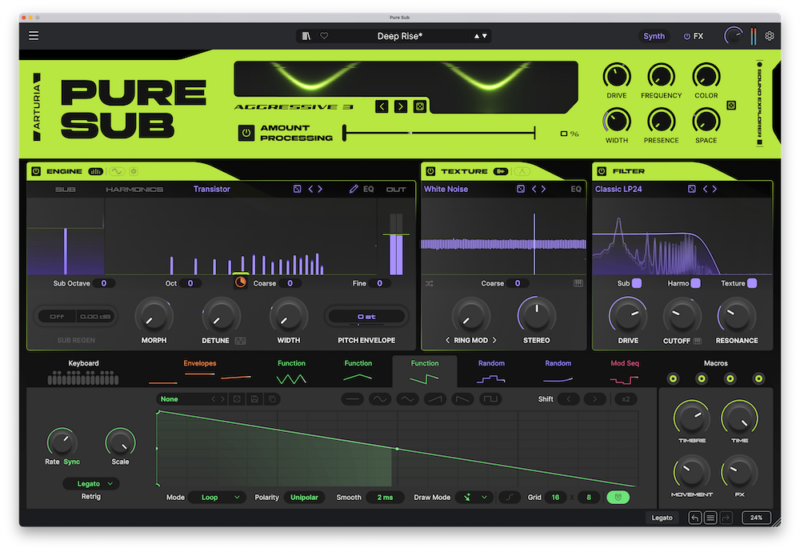This screenshot has width=800, height=552.
Task: Select the triangle mode icon in Texture header
Action: [x=522, y=171]
